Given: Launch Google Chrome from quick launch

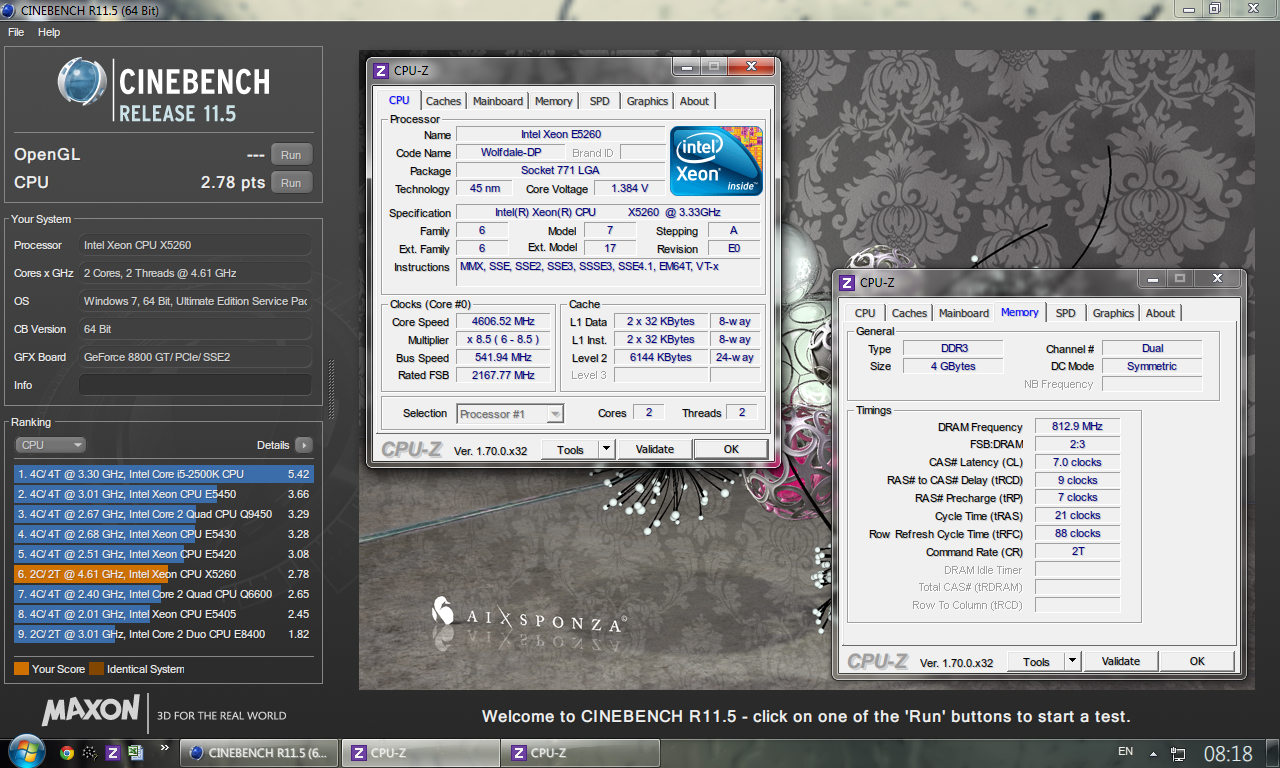Looking at the screenshot, I should tap(67, 753).
